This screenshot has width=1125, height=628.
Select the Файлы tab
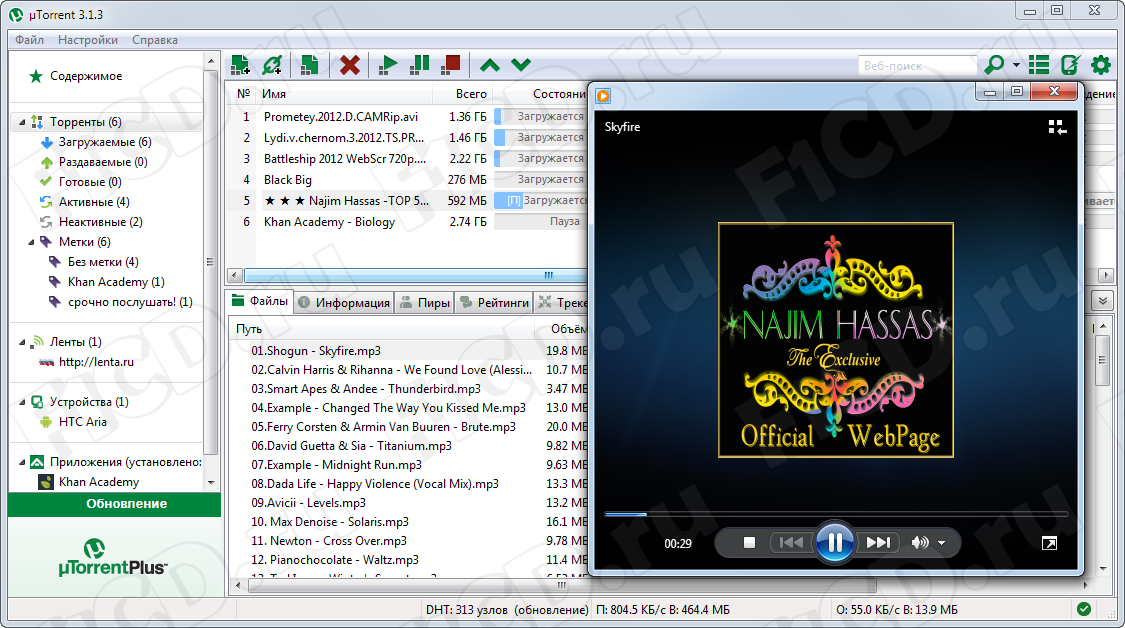coord(260,301)
